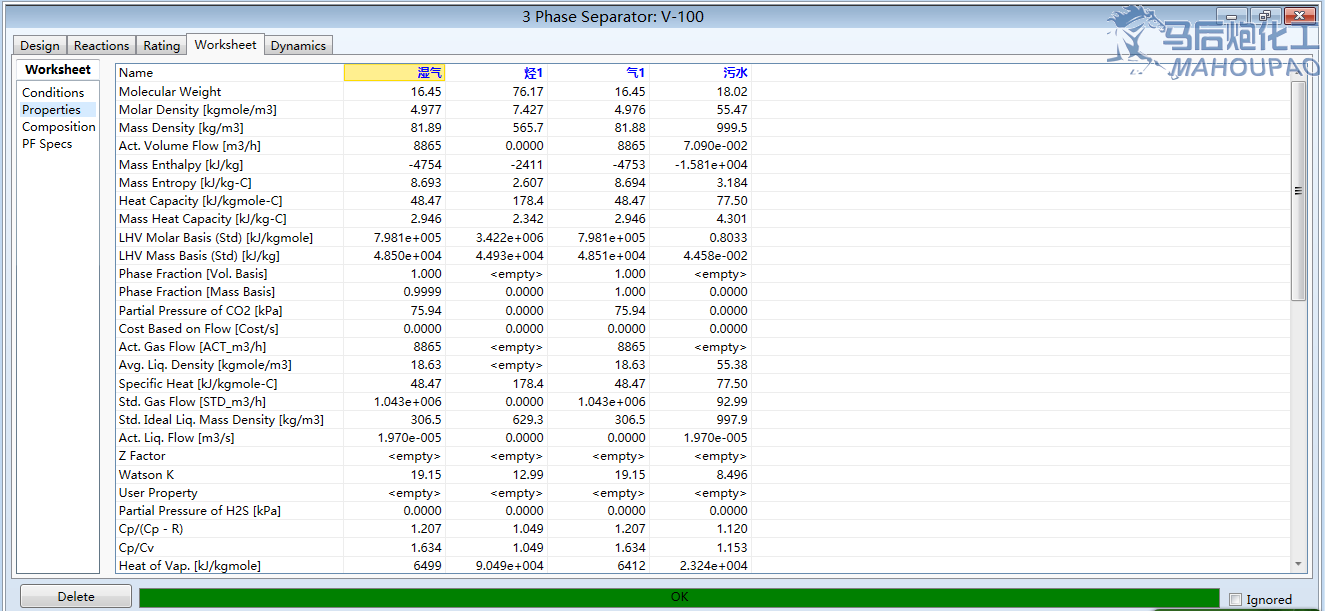
Task: Select Conditions in the Worksheet list
Action: point(53,93)
